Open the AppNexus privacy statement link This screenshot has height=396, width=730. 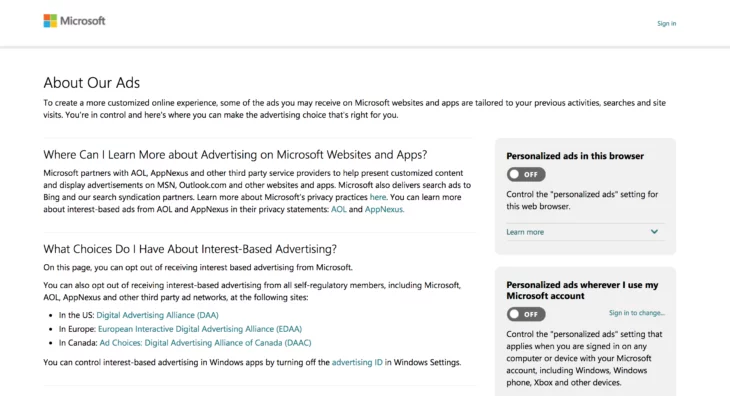click(x=384, y=209)
